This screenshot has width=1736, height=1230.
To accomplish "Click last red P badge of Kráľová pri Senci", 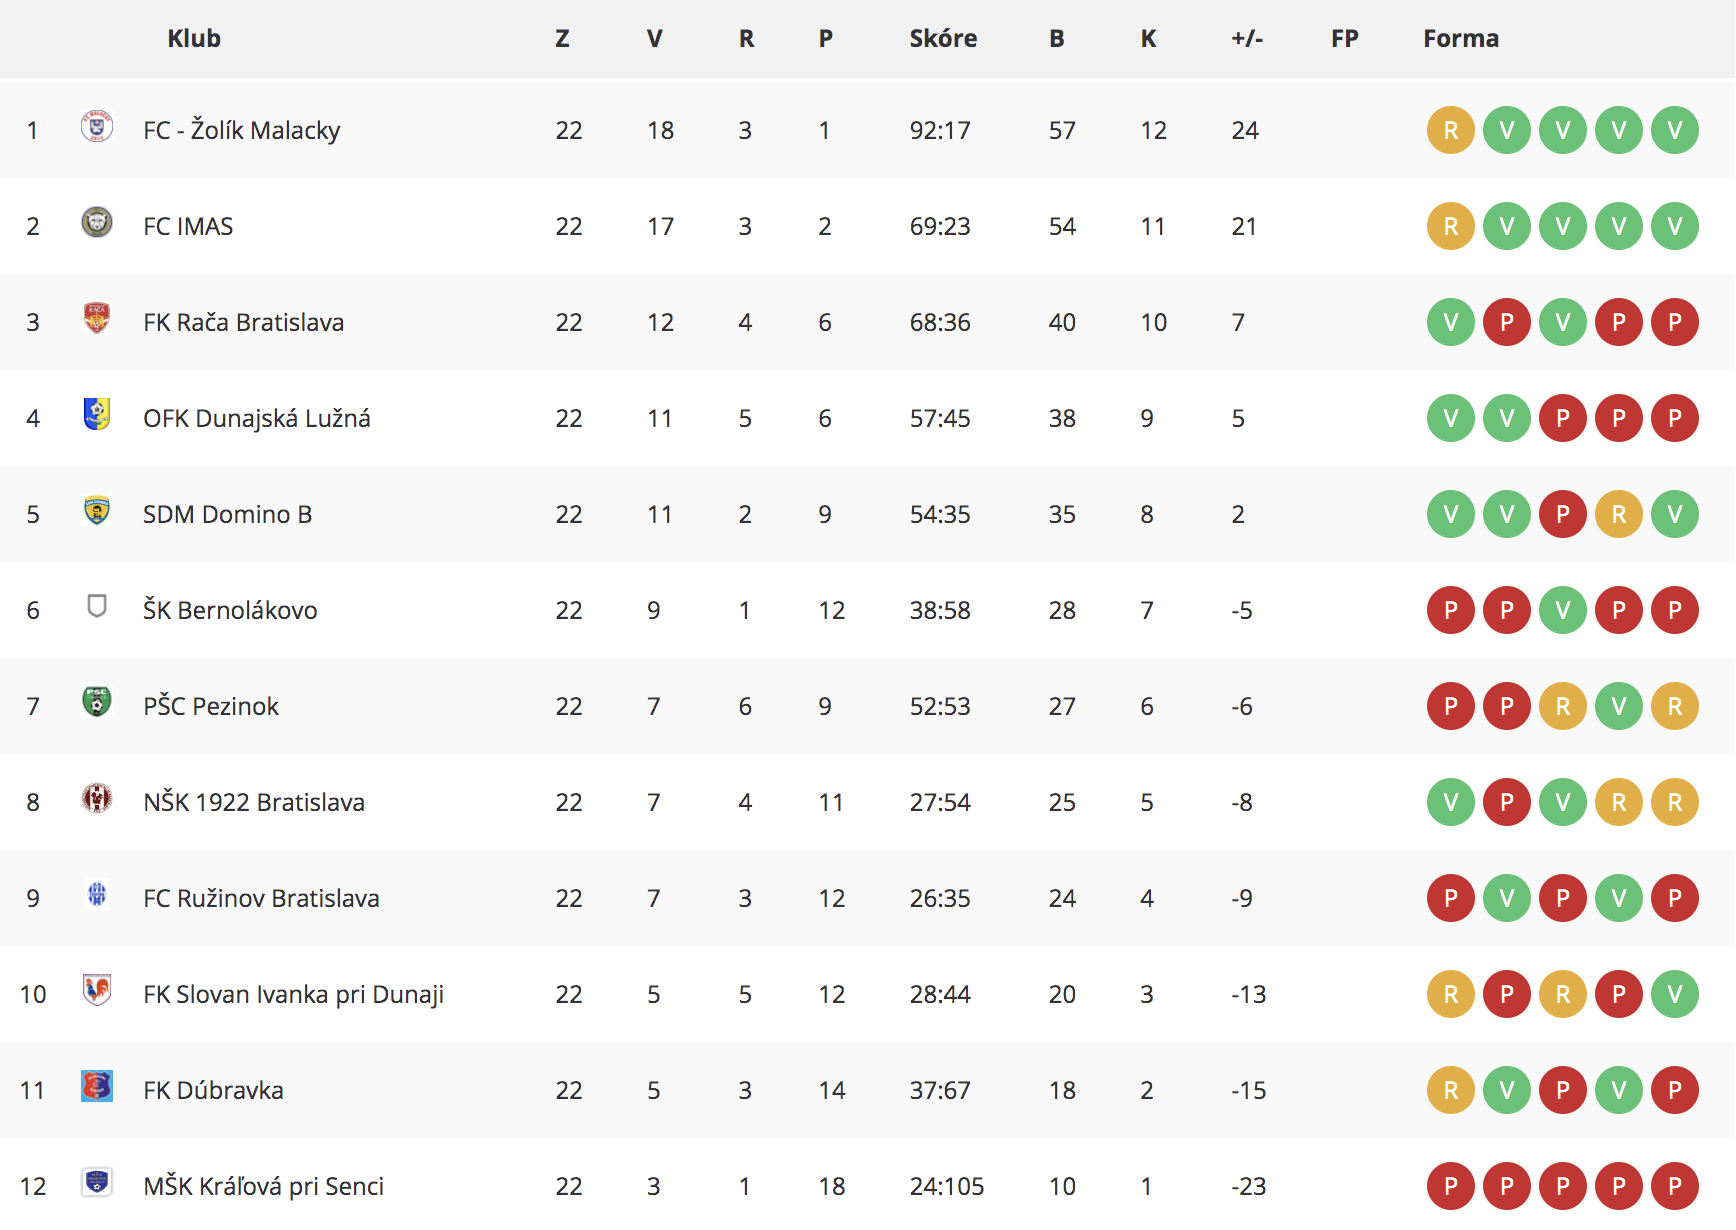I will click(1675, 1186).
